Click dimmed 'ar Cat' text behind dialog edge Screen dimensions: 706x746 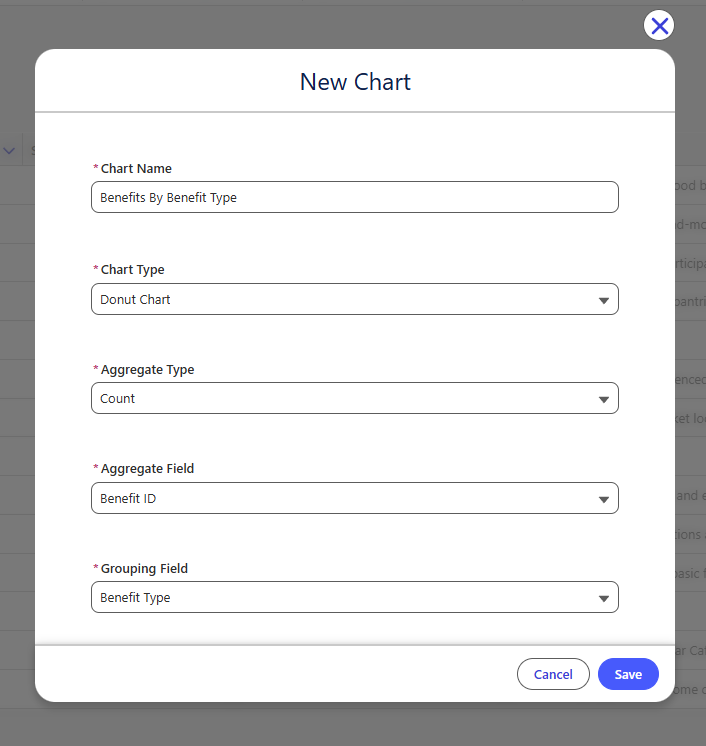coord(690,650)
